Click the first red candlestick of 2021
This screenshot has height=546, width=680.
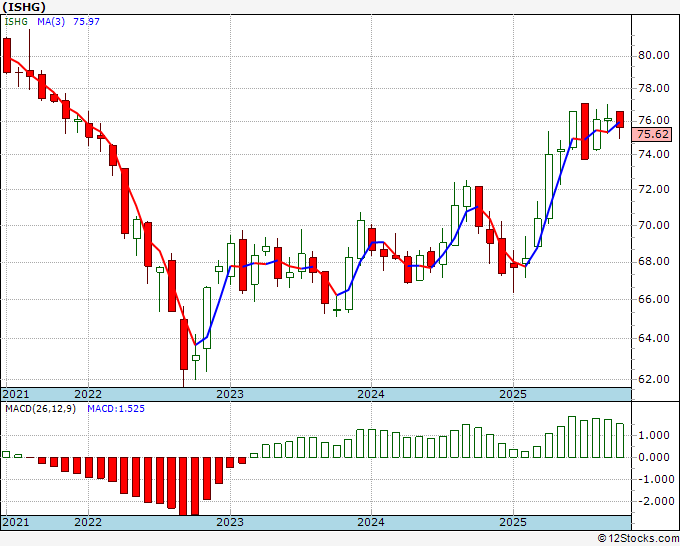coord(7,56)
